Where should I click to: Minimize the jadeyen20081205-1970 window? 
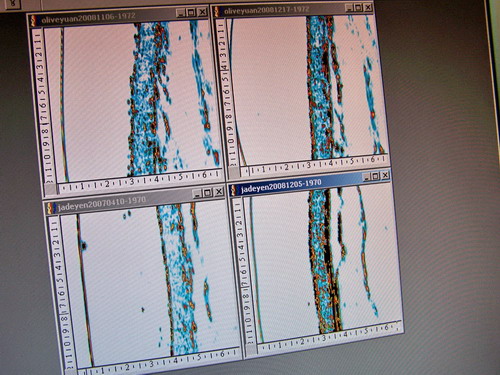click(x=366, y=176)
